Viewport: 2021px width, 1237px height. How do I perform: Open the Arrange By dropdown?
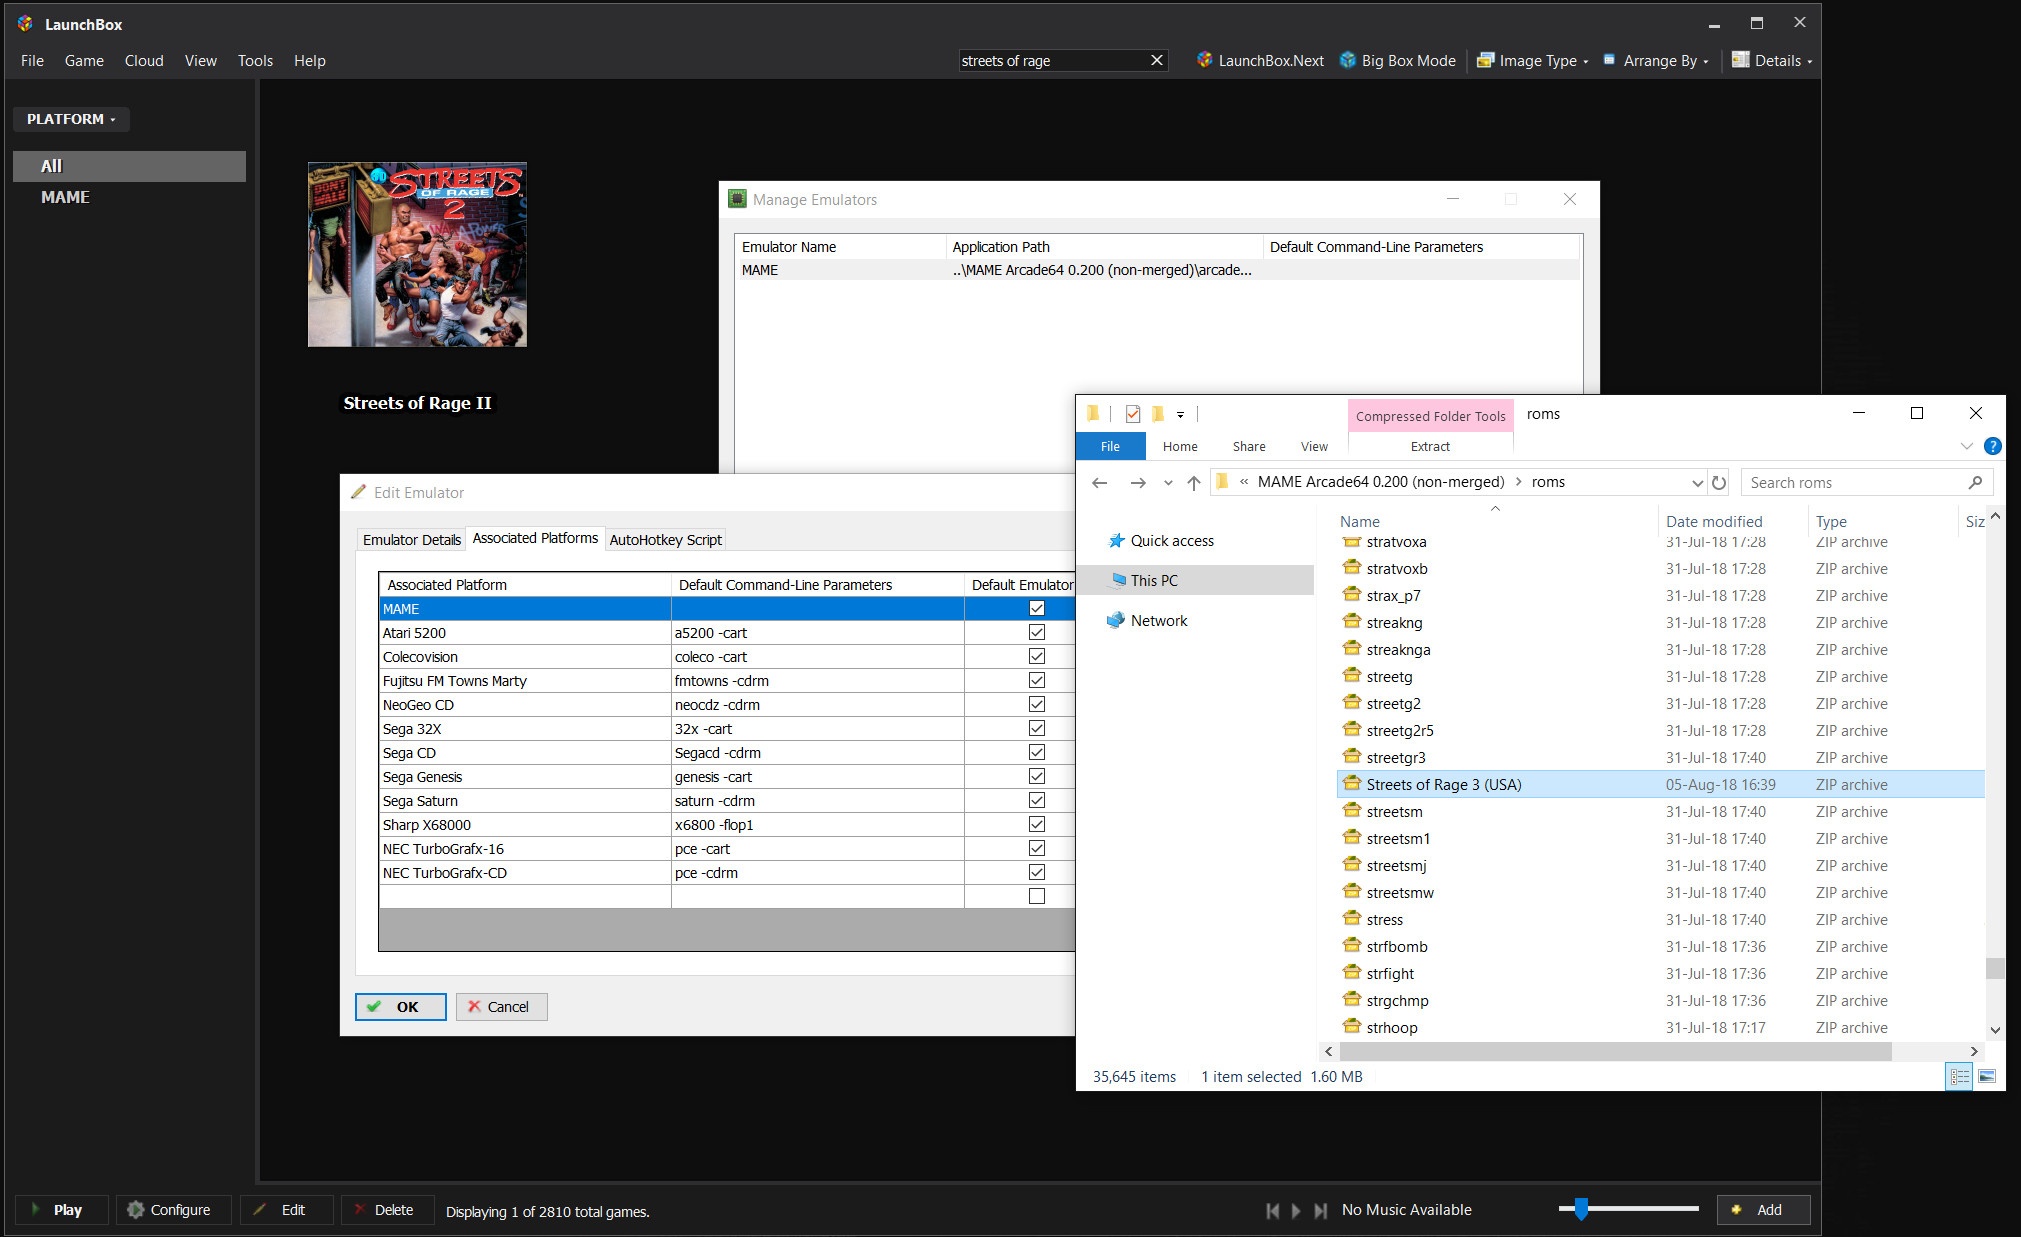pyautogui.click(x=1656, y=61)
